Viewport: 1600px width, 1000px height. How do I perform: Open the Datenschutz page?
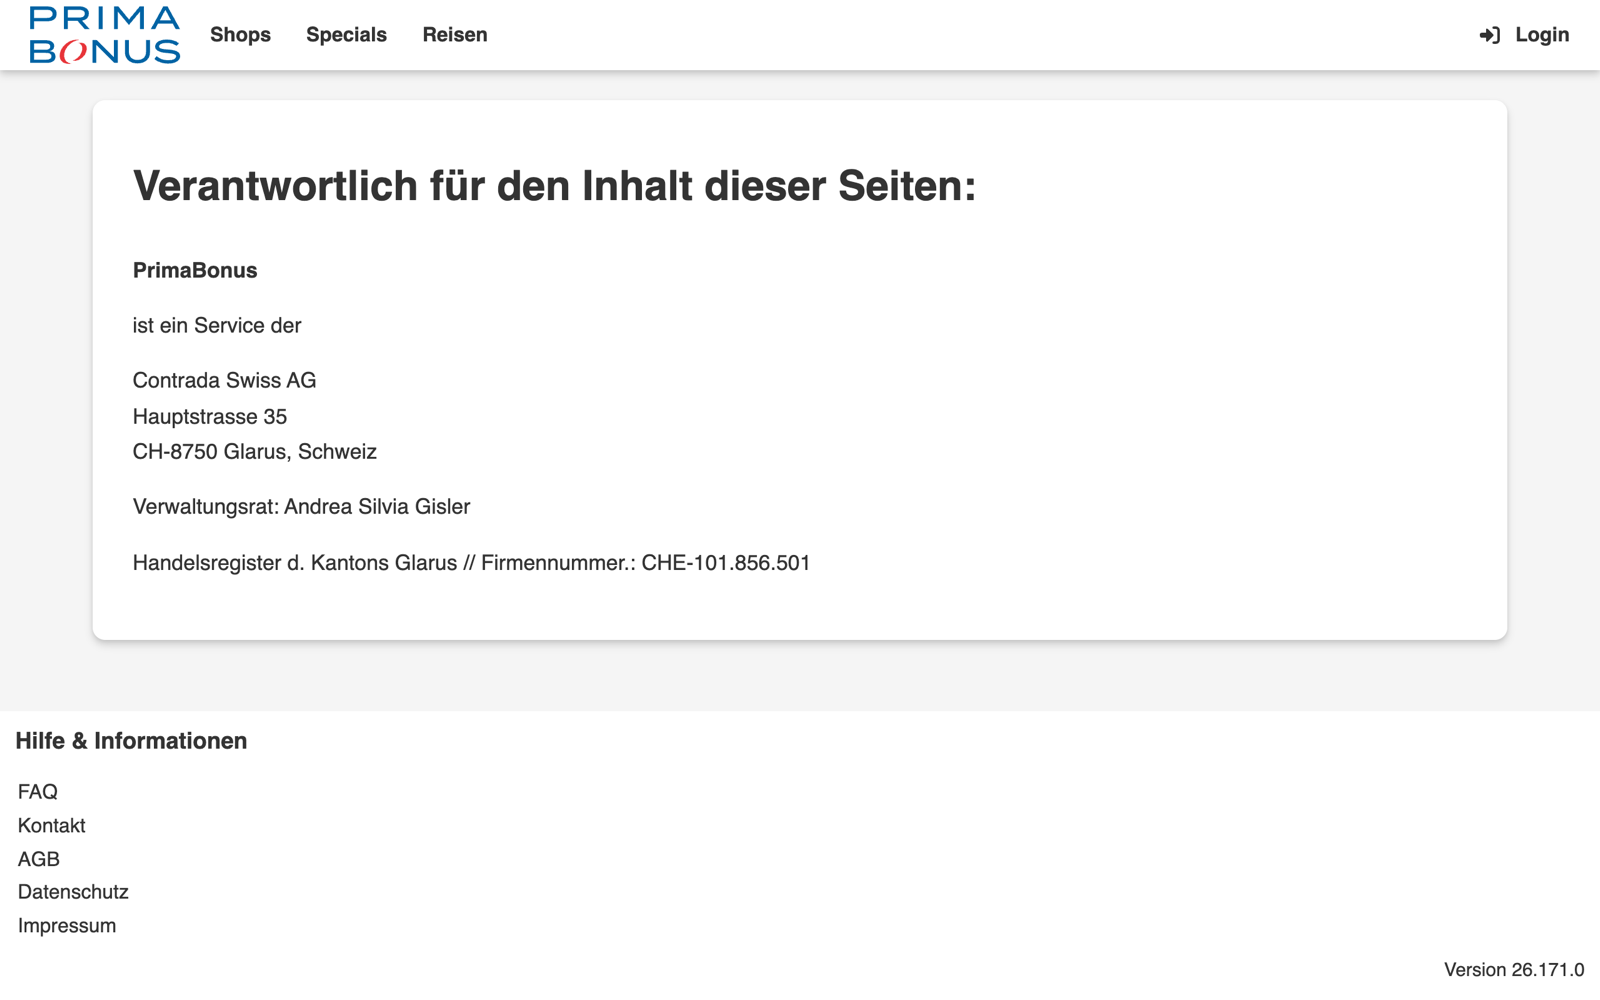(x=73, y=892)
